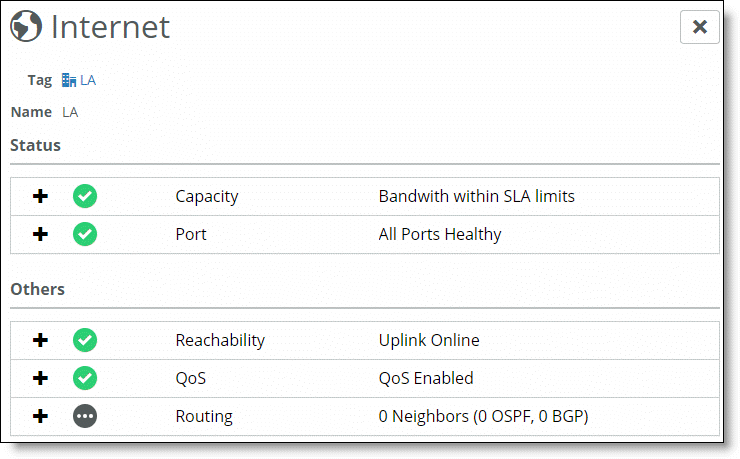This screenshot has height=459, width=740.
Task: Click the gray Routing ellipsis status icon
Action: (85, 416)
